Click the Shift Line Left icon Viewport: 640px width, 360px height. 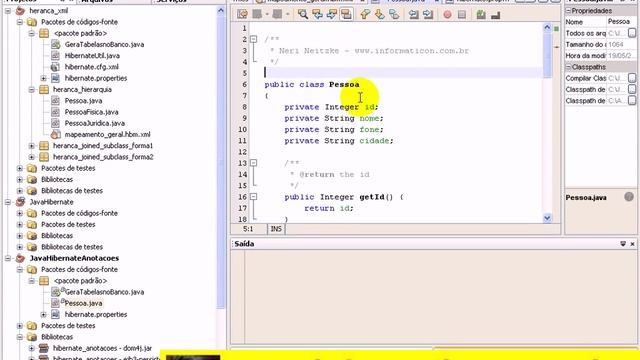click(413, 15)
